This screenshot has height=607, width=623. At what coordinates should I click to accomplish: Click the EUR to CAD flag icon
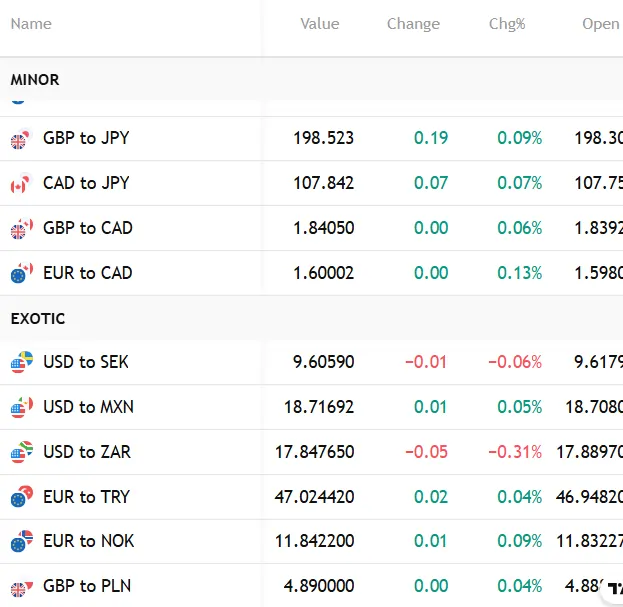click(x=21, y=273)
